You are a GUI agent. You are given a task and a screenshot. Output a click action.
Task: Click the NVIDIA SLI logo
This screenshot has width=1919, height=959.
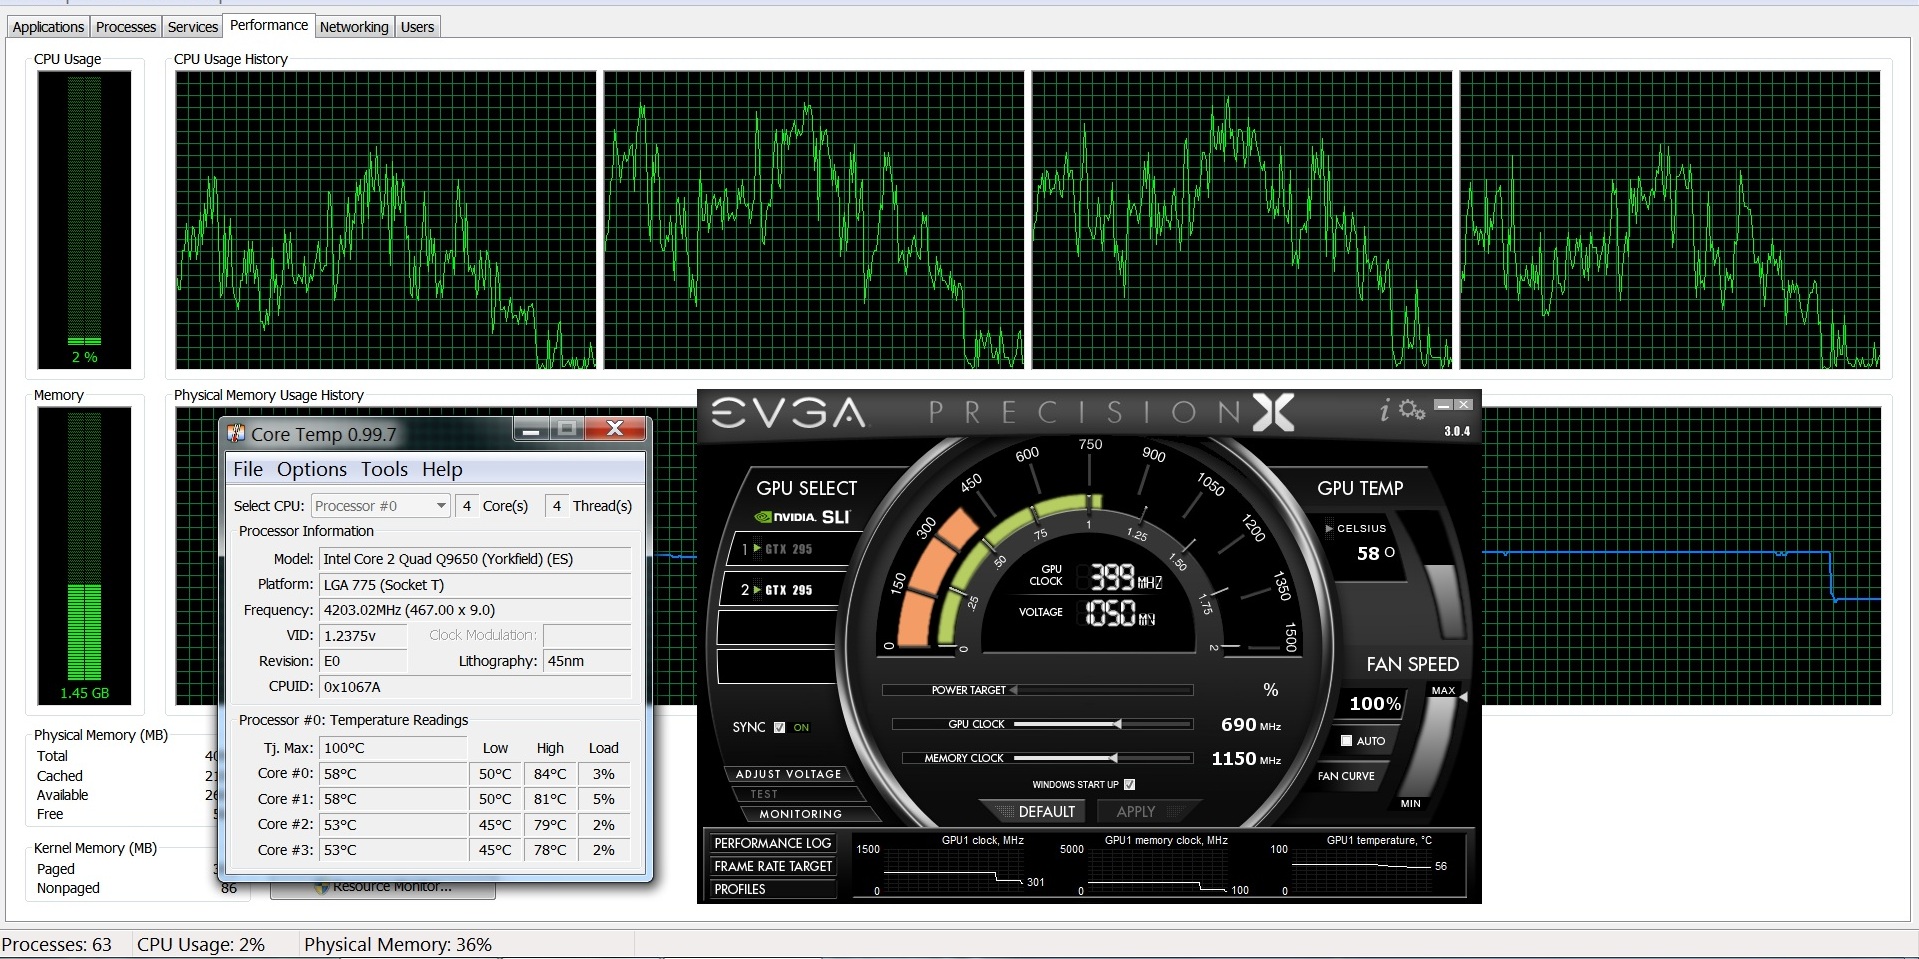(802, 517)
